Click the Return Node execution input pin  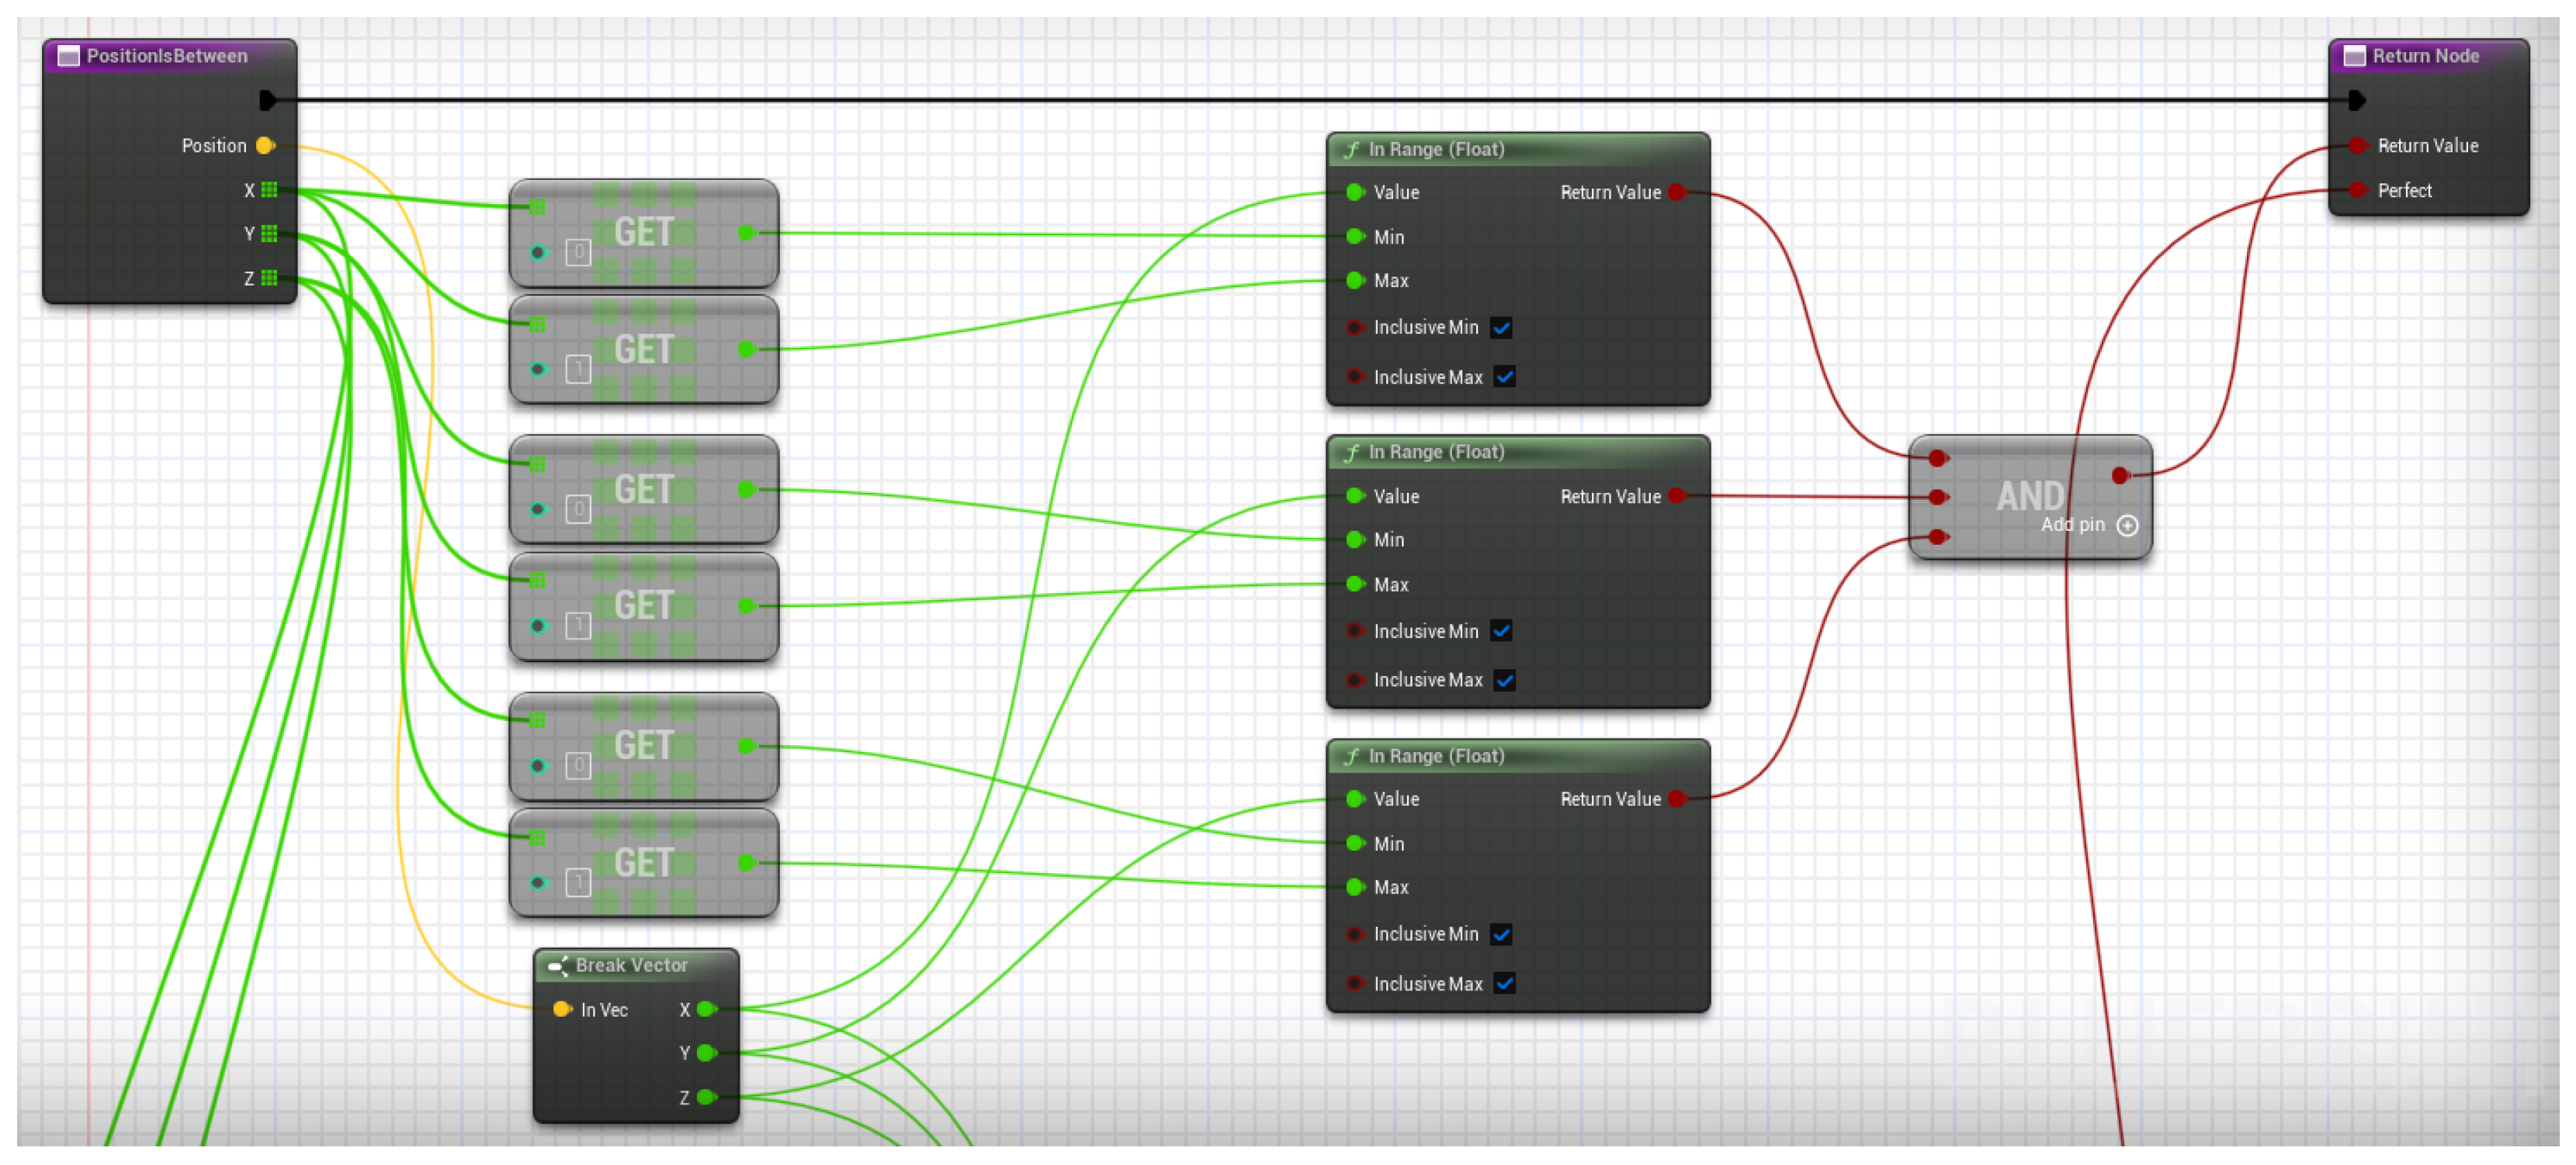[2356, 100]
